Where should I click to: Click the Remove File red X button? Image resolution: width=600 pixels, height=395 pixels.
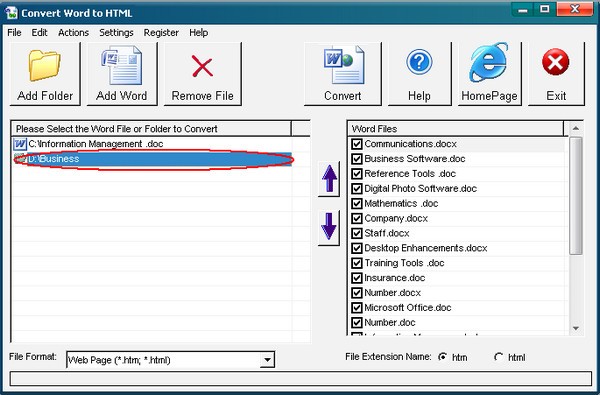pos(202,74)
